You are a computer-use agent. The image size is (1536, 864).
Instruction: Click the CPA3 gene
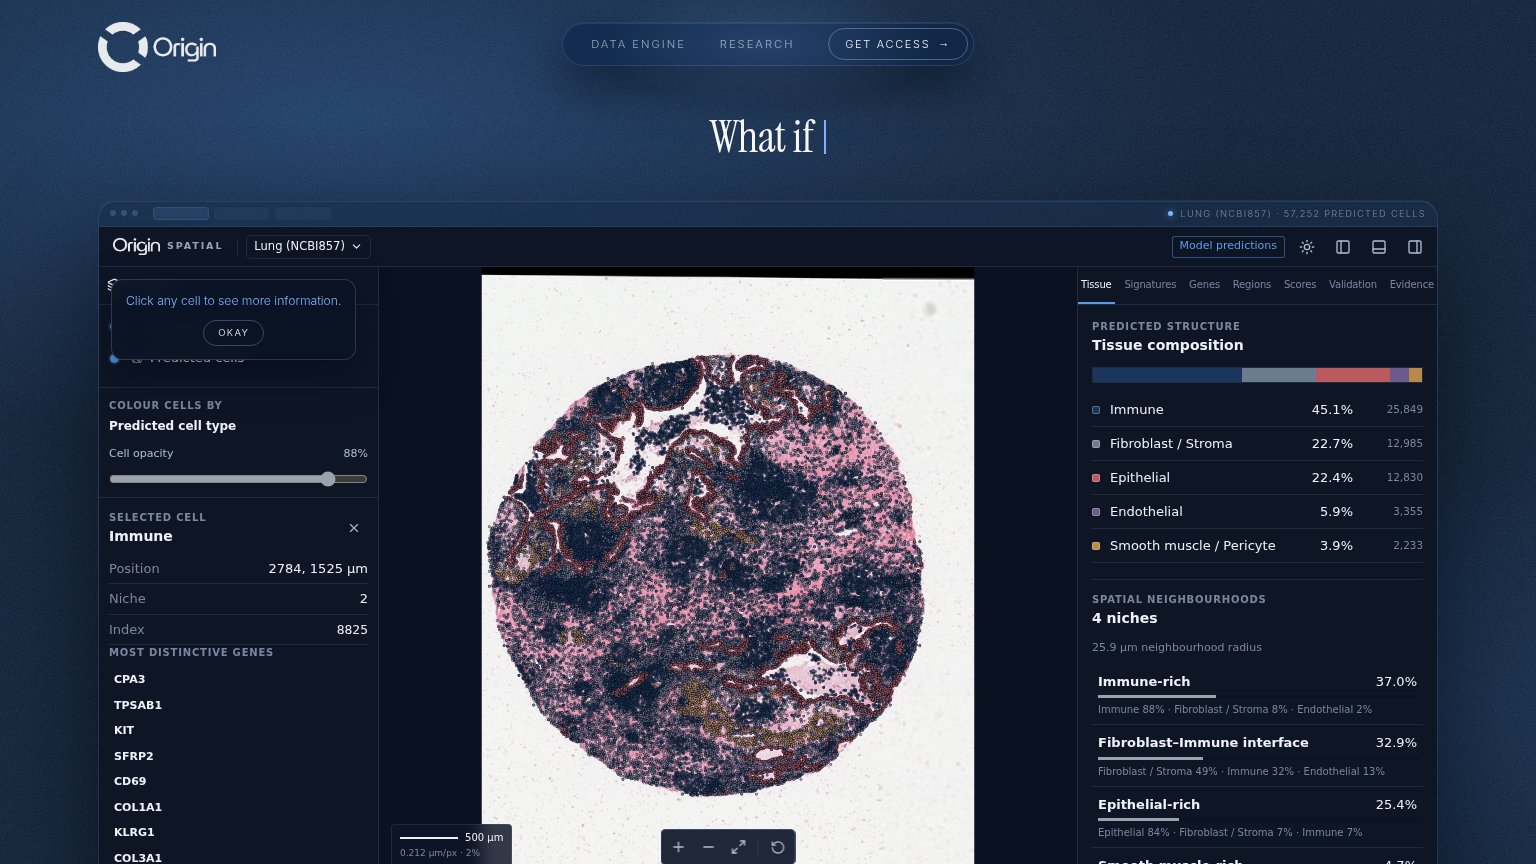[129, 679]
